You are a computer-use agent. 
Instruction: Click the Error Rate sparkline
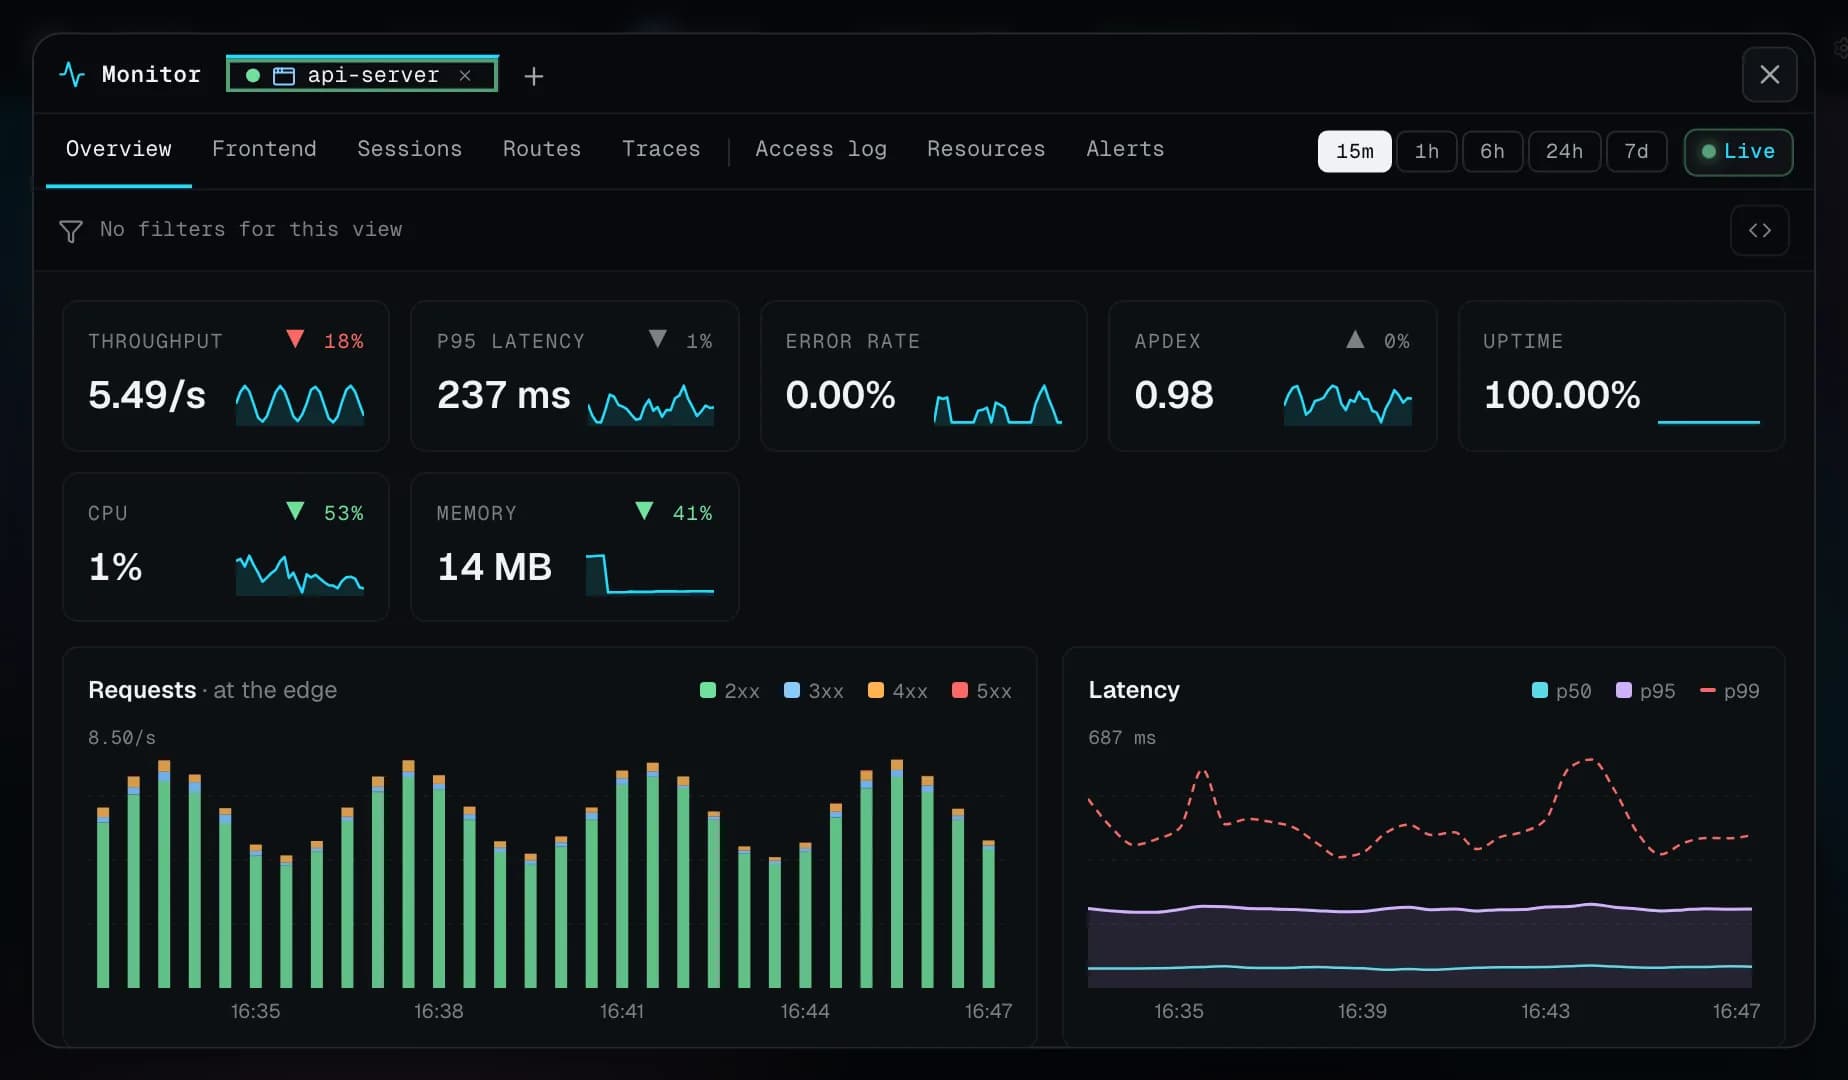coord(997,404)
